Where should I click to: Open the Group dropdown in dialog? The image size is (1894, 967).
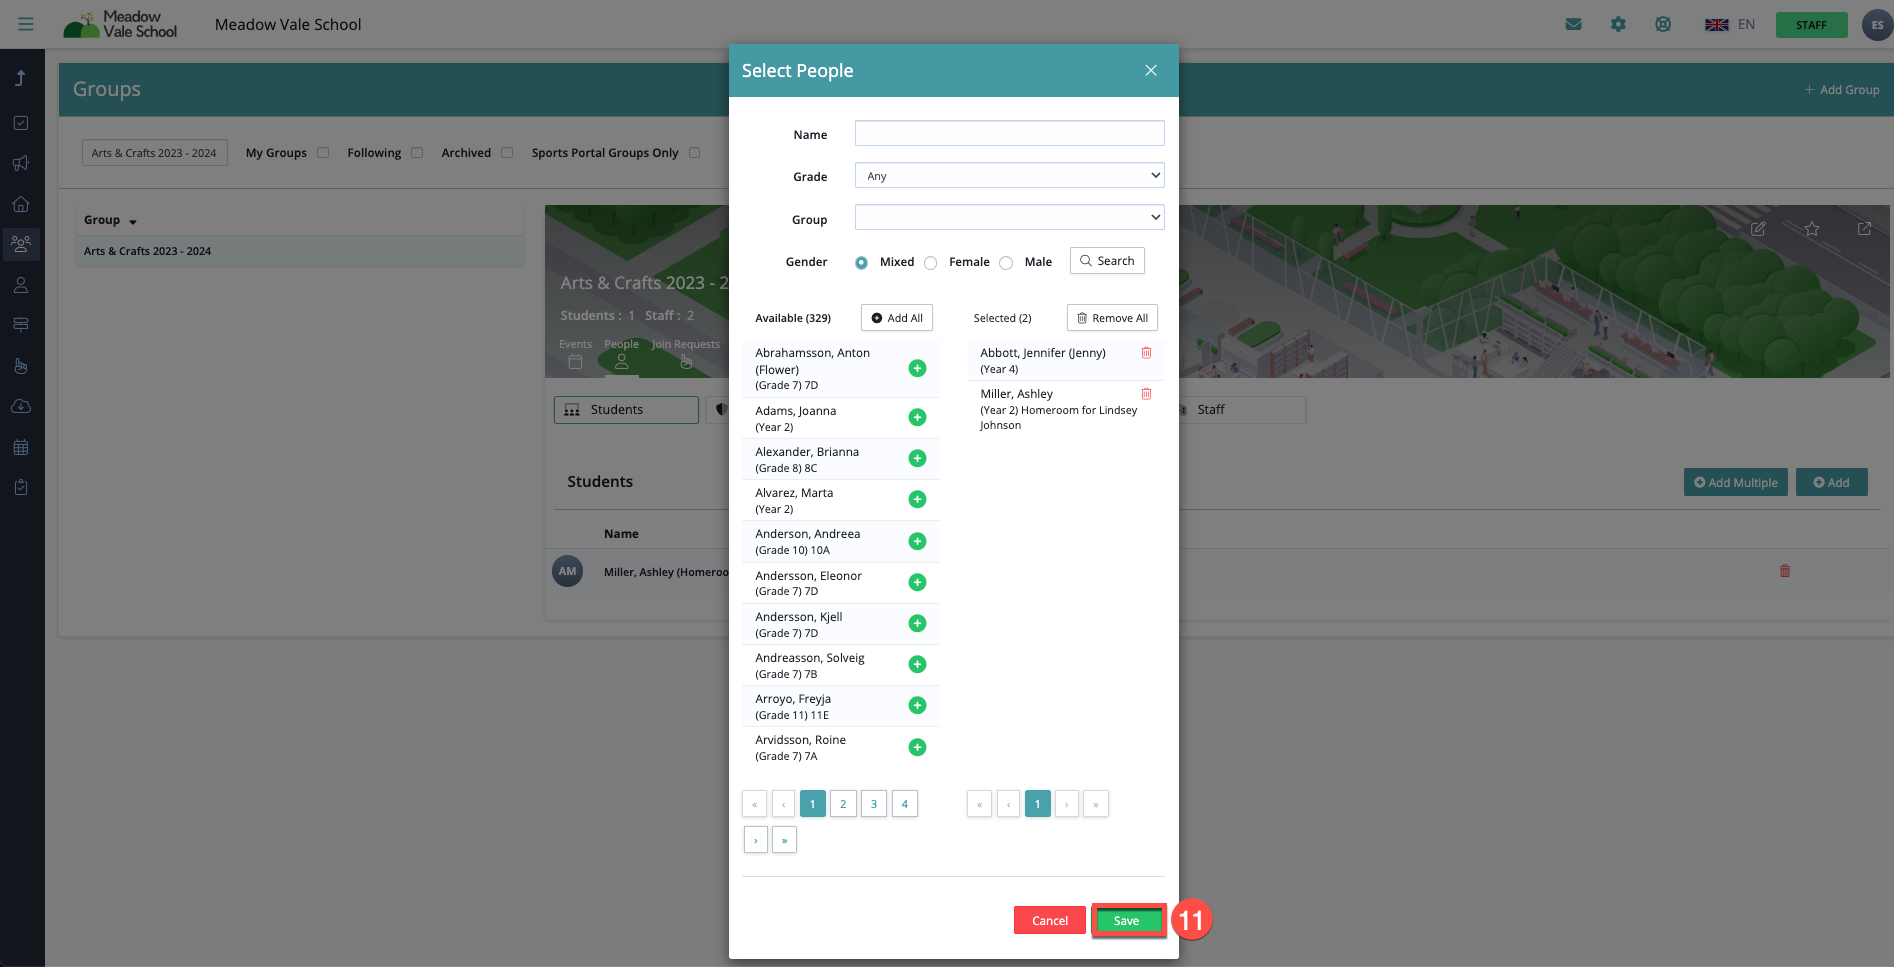1008,218
